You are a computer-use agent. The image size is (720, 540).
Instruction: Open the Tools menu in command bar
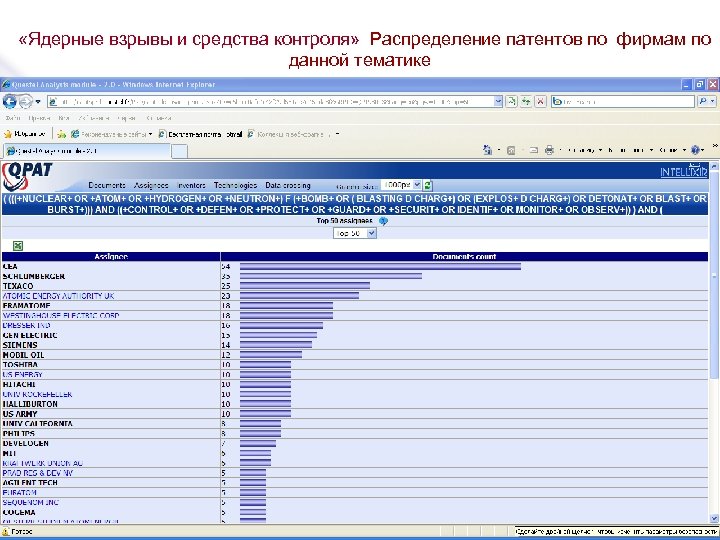click(x=672, y=150)
